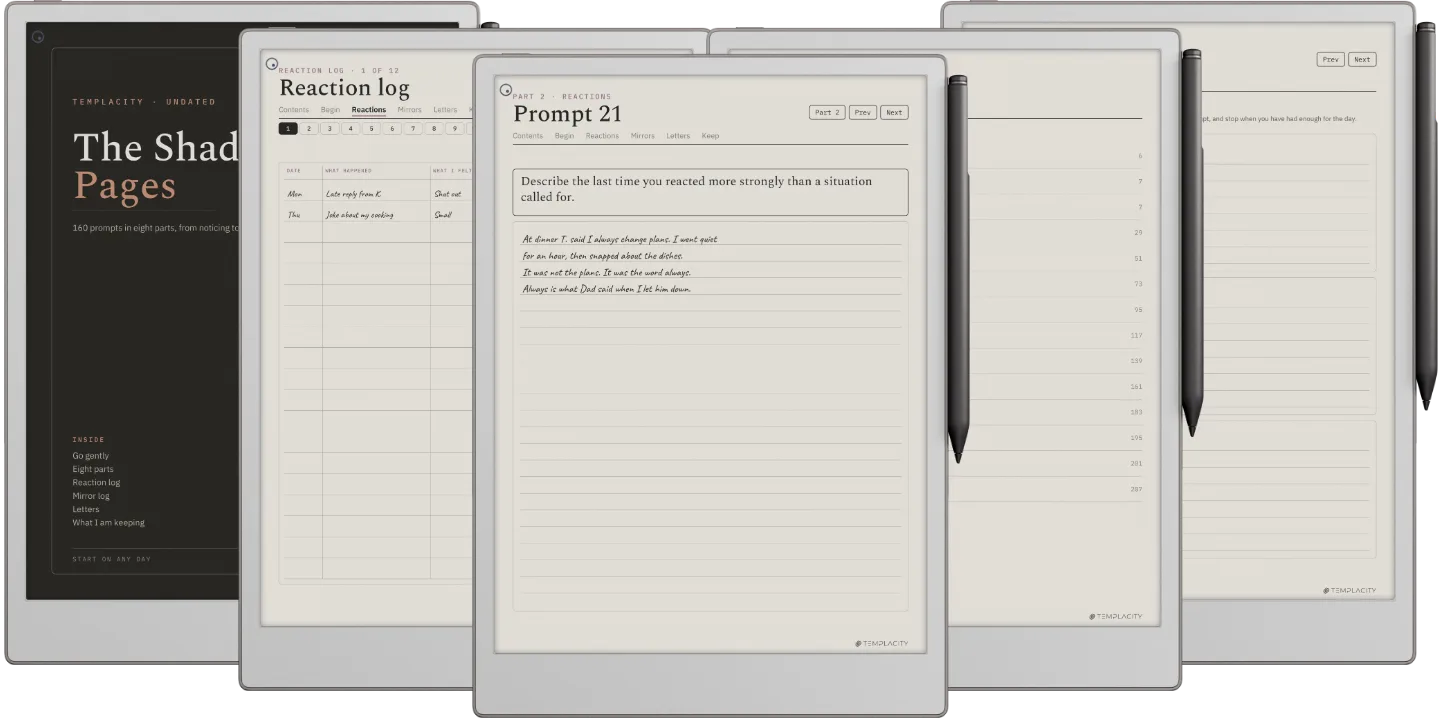The width and height of the screenshot is (1440, 718).
Task: Click the handwritten line 'At dinner T. said'
Action: (x=620, y=240)
